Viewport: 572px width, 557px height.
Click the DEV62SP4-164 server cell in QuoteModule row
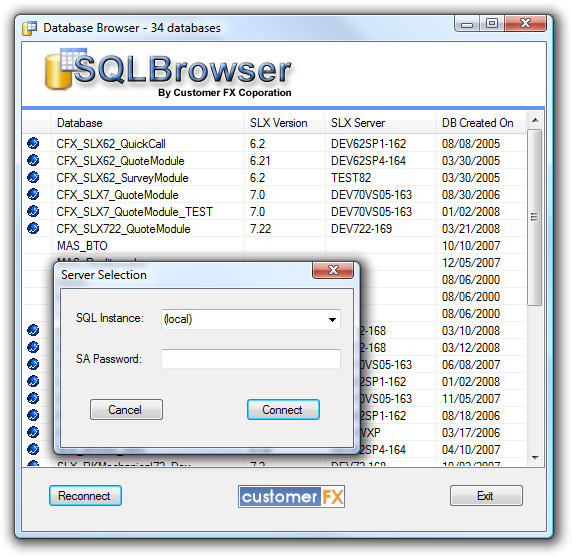click(x=368, y=161)
